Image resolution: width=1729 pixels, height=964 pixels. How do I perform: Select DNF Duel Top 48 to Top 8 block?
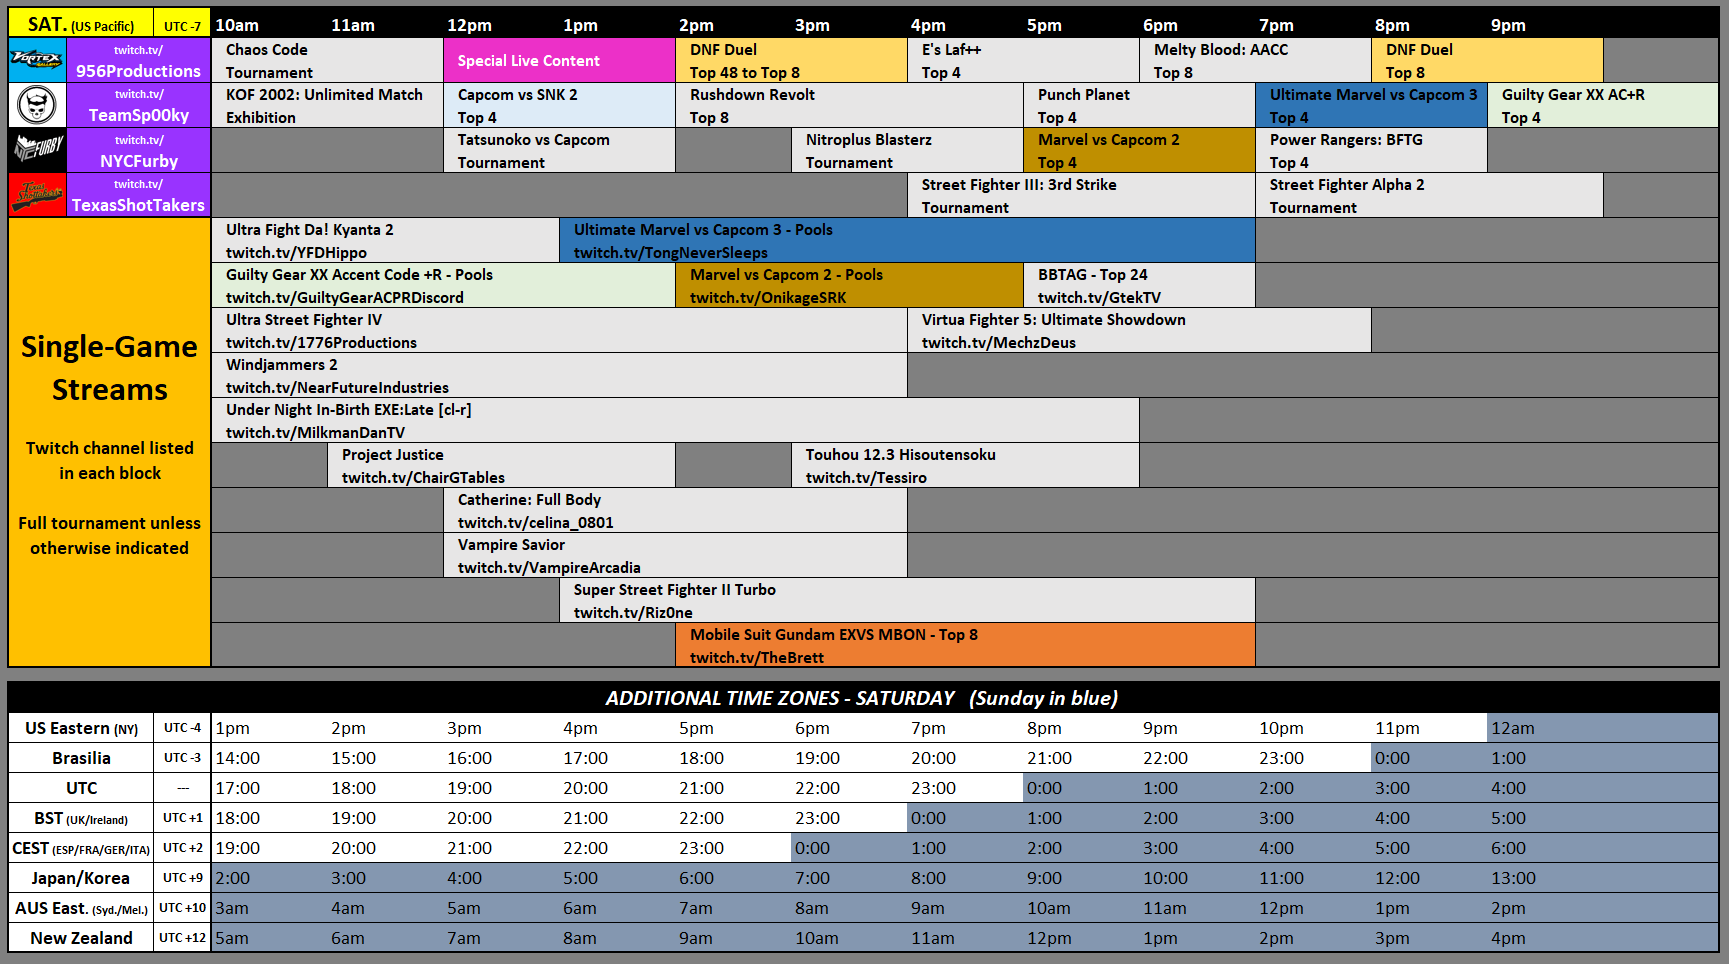(791, 60)
